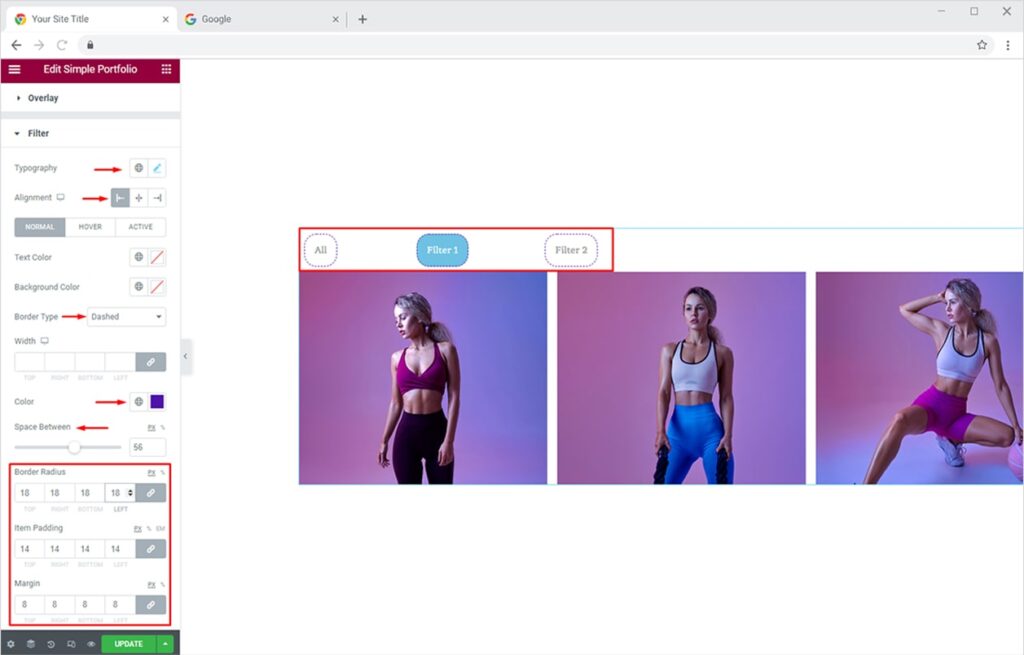Open the History icon in footer
This screenshot has width=1024, height=655.
51,644
